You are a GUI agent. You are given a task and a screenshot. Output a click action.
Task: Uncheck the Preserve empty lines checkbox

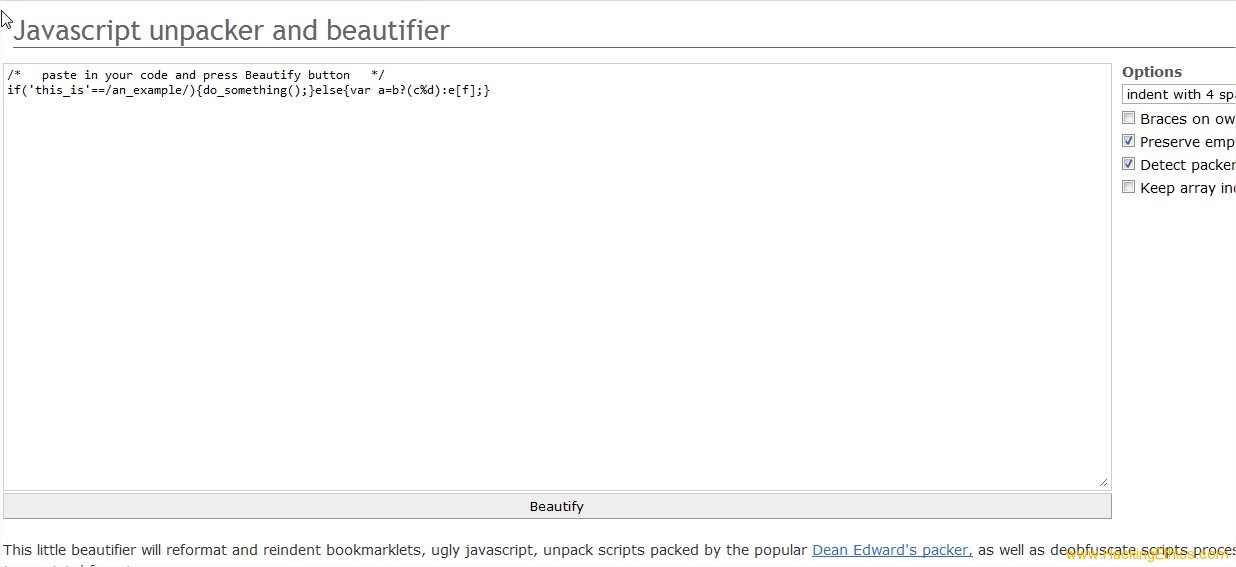point(1128,141)
